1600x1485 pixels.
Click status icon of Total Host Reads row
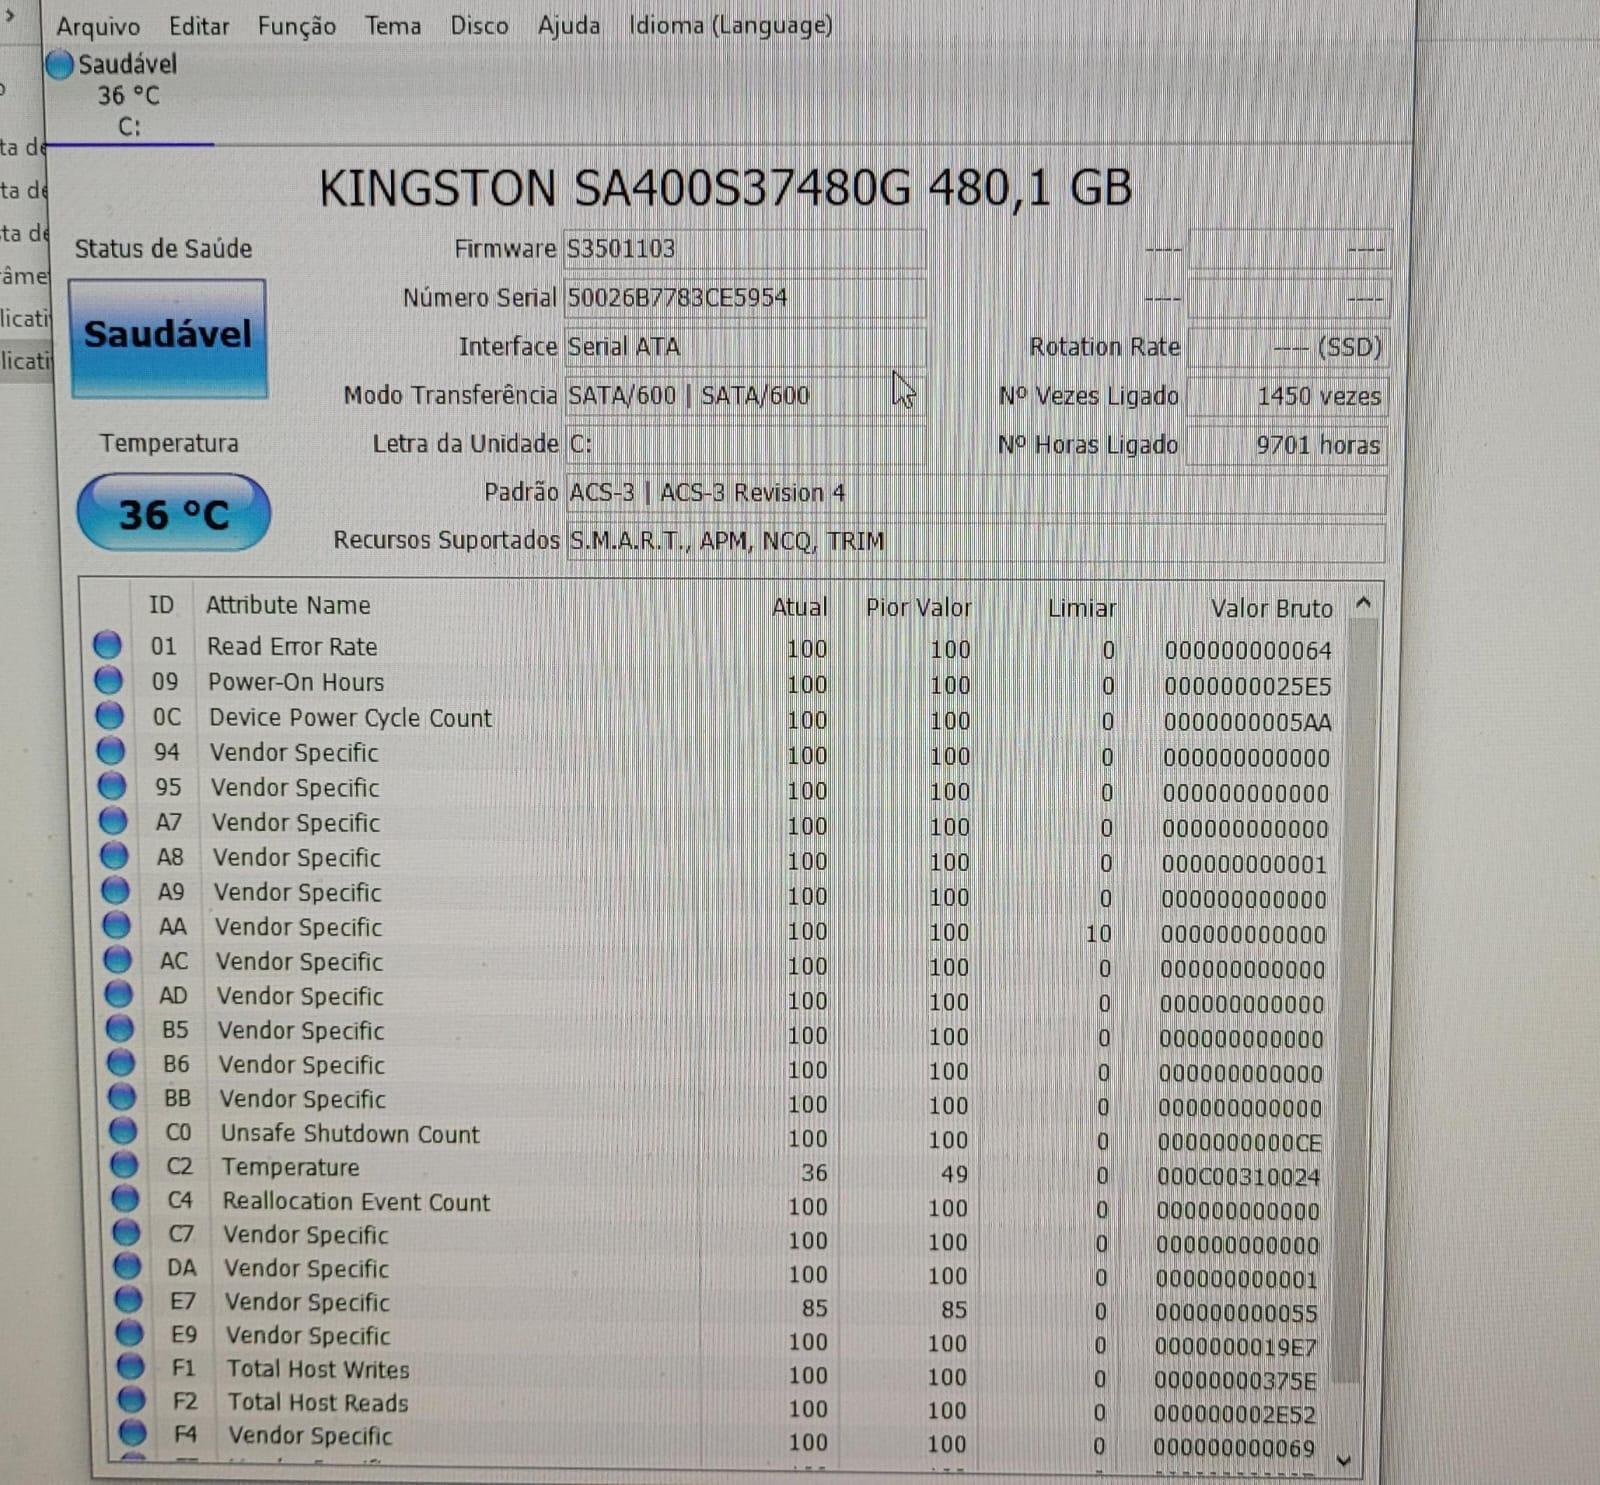click(131, 1399)
